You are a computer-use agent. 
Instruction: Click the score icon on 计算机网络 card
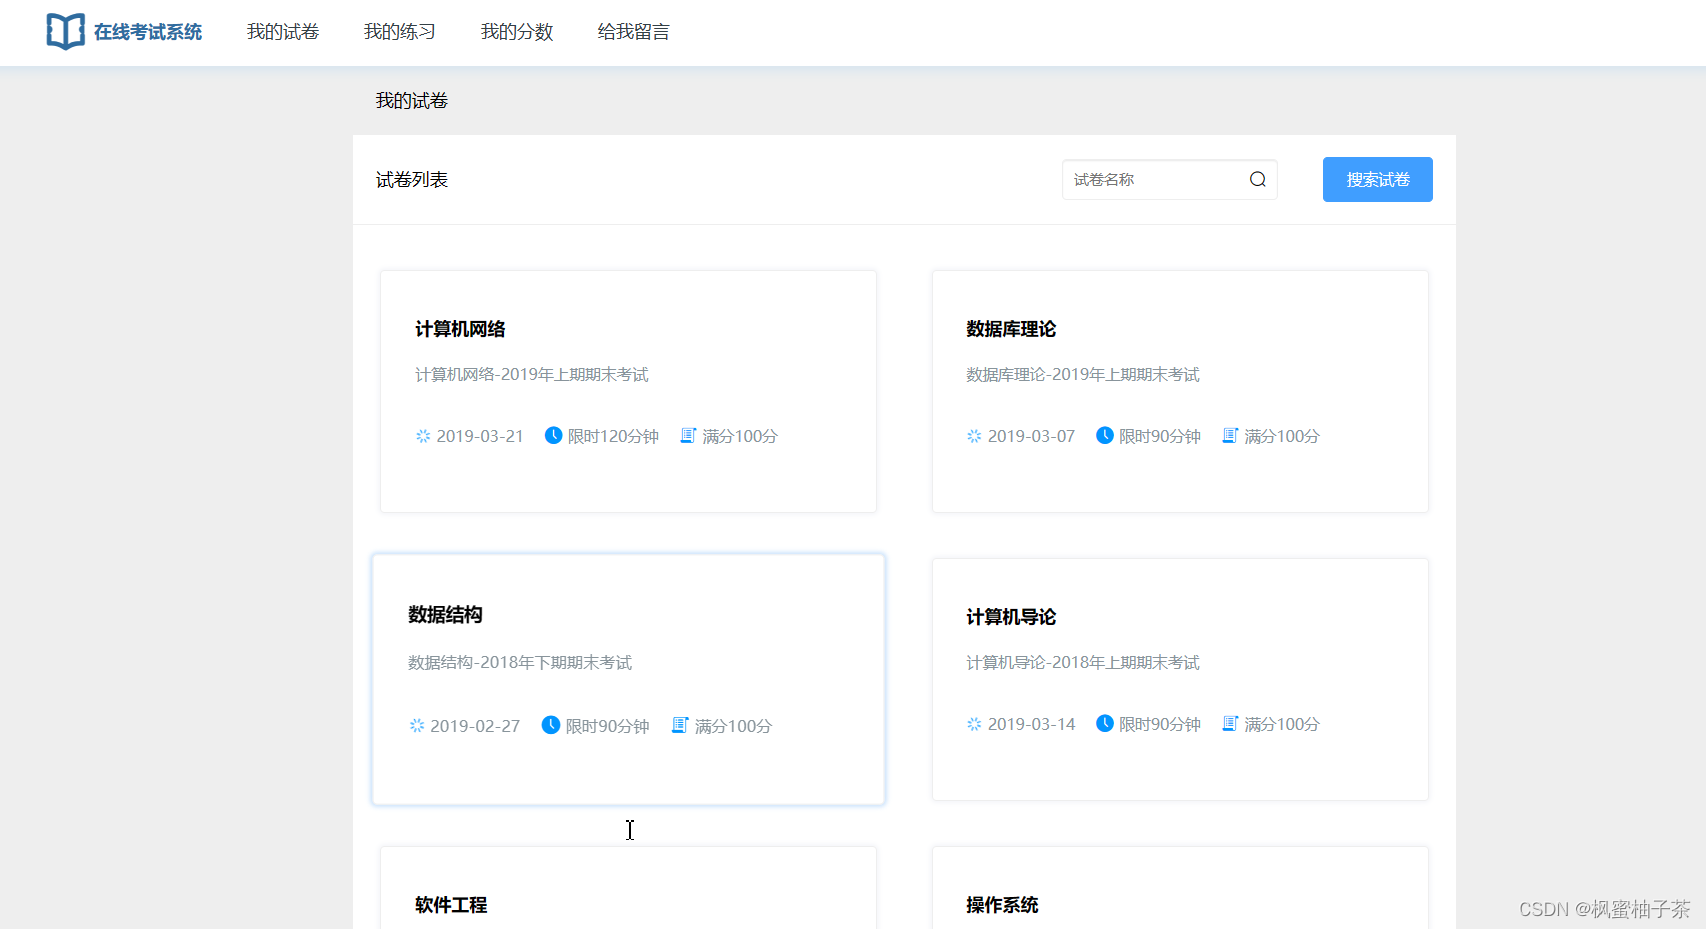(688, 435)
